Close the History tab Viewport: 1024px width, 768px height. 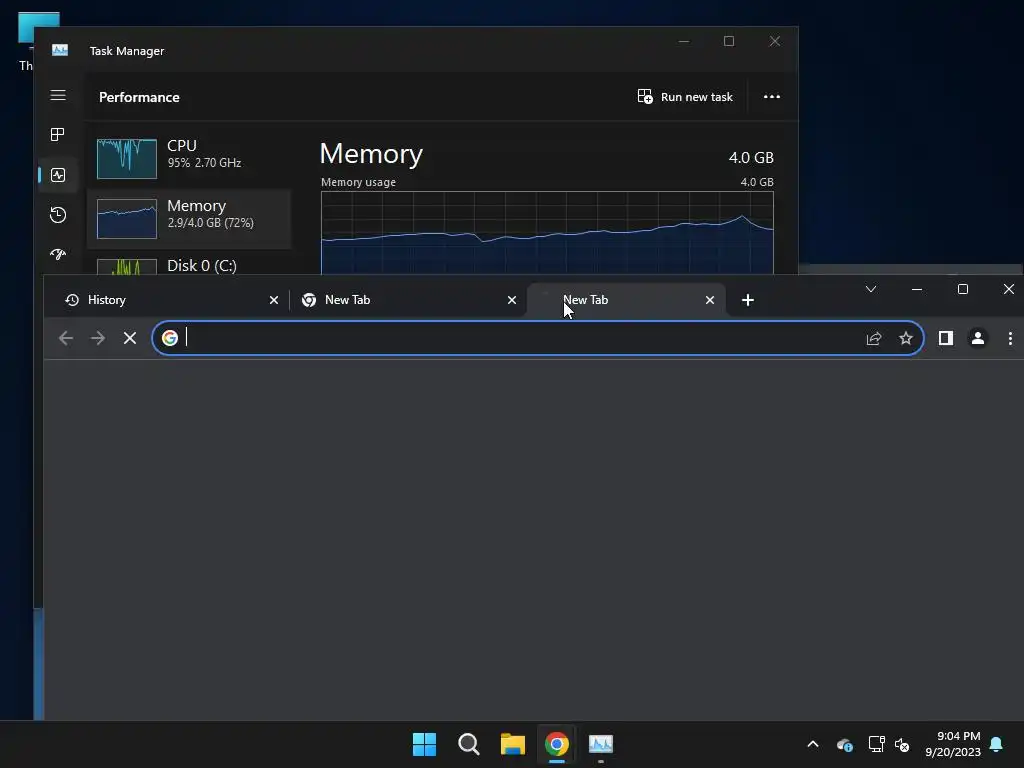274,300
